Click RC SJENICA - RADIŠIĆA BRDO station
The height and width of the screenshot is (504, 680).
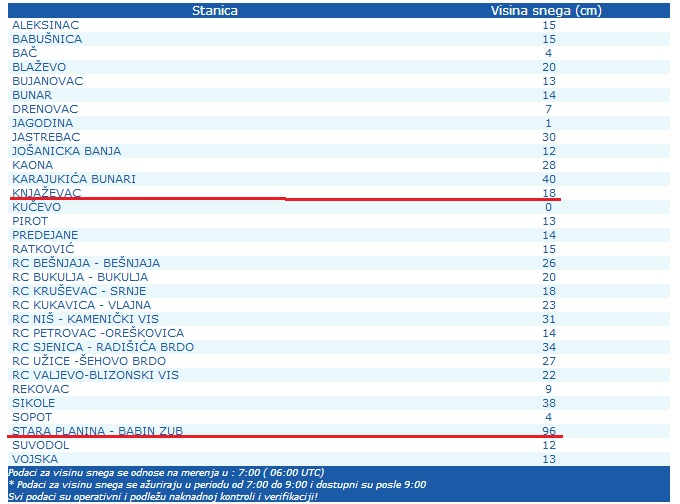pos(103,347)
